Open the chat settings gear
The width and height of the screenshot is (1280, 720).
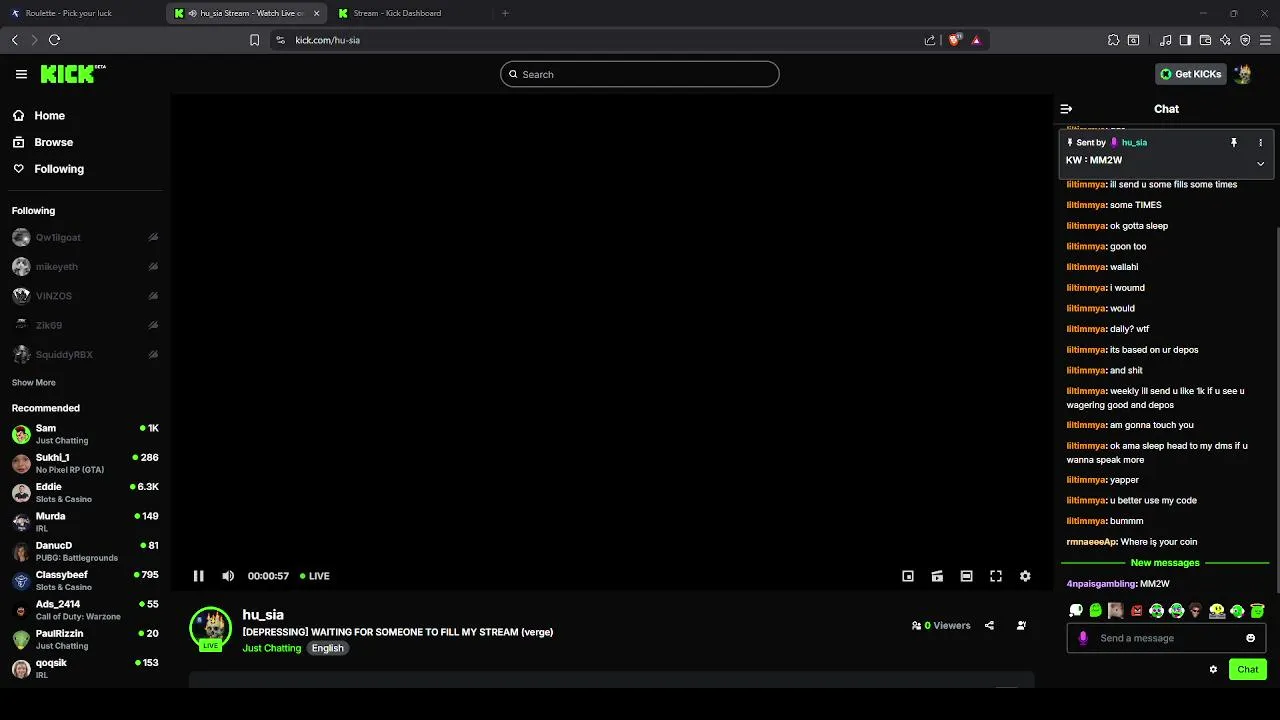coord(1213,670)
